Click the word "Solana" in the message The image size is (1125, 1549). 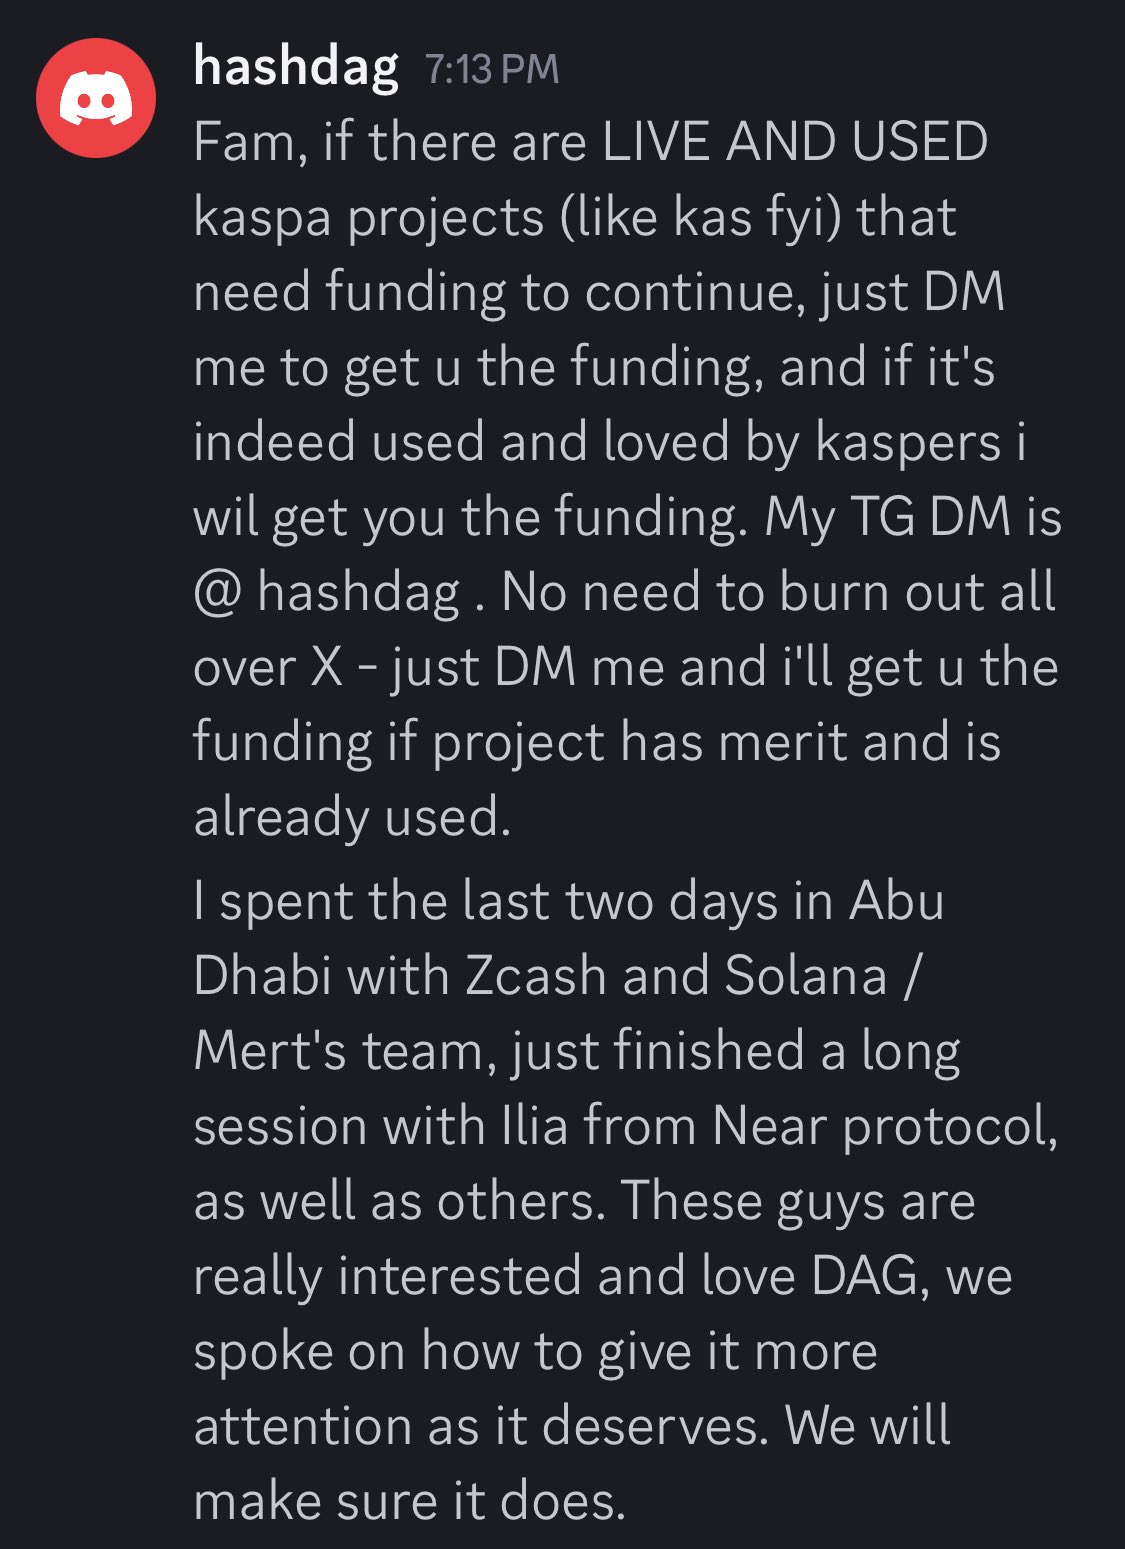coord(806,976)
